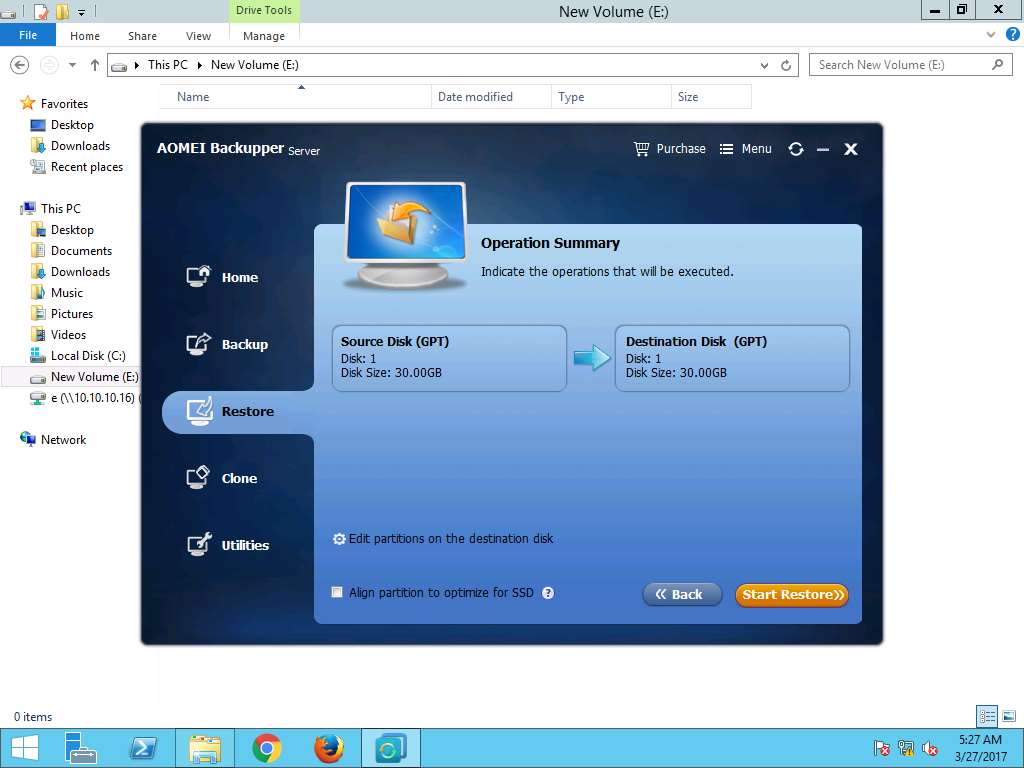This screenshot has width=1024, height=768.
Task: Click the Search New Volume (E:) field
Action: point(910,65)
